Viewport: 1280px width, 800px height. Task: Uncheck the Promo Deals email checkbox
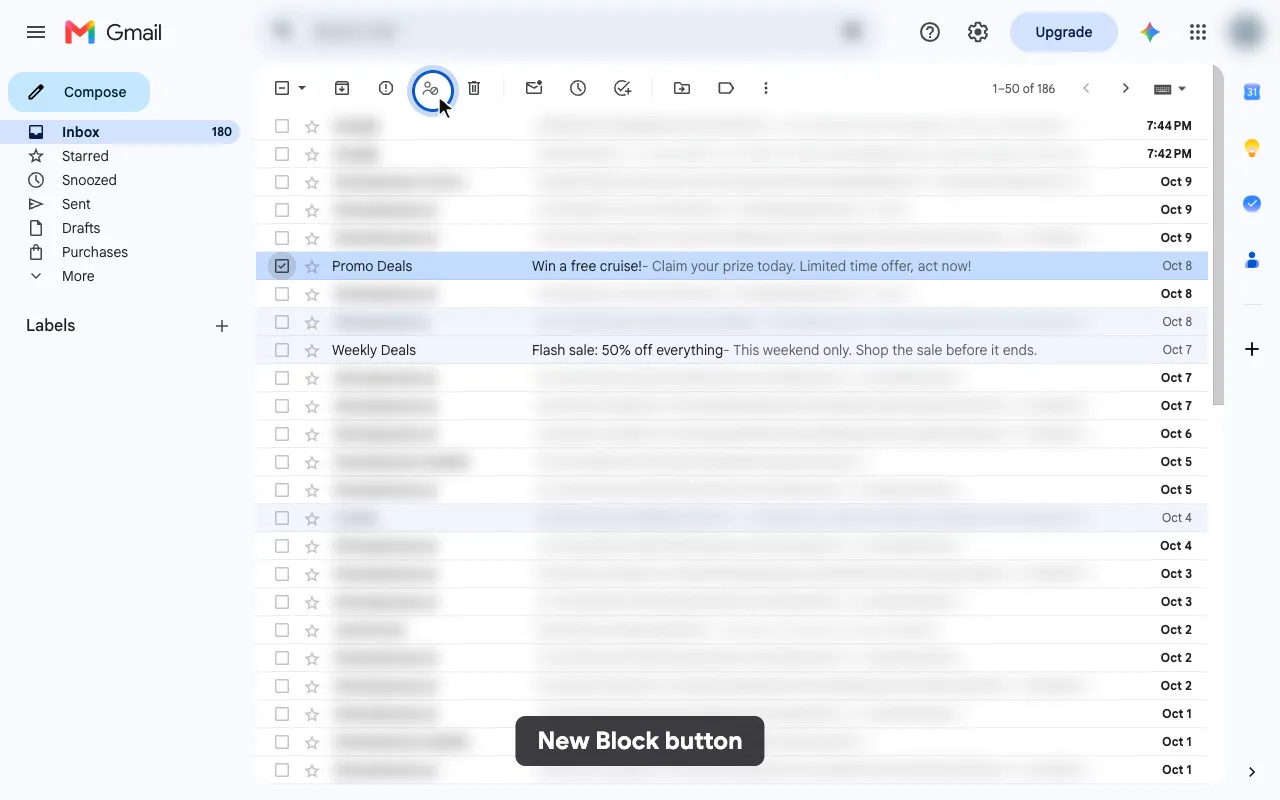[282, 266]
